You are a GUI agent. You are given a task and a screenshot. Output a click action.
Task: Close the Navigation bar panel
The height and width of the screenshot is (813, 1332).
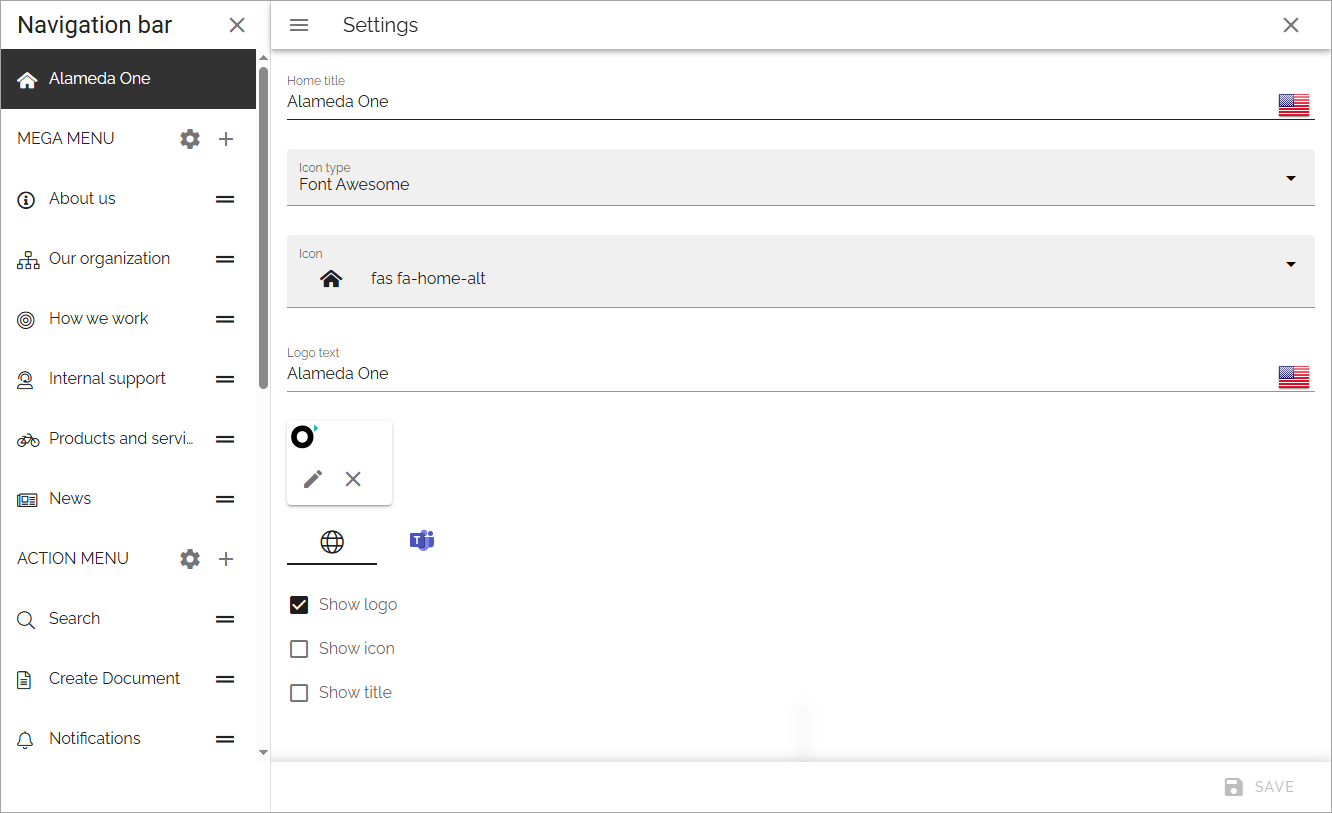pyautogui.click(x=237, y=25)
